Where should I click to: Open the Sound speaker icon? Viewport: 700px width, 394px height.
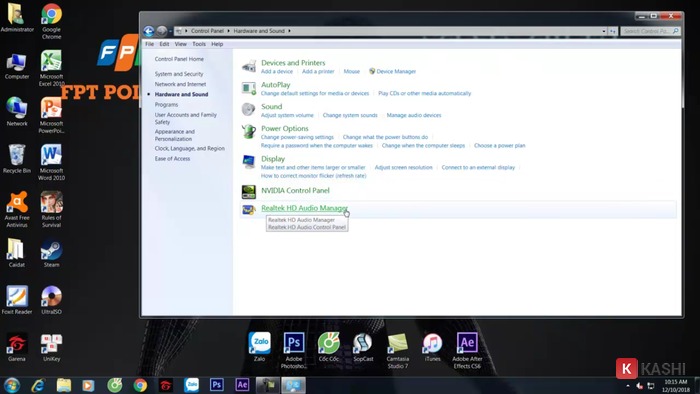249,110
